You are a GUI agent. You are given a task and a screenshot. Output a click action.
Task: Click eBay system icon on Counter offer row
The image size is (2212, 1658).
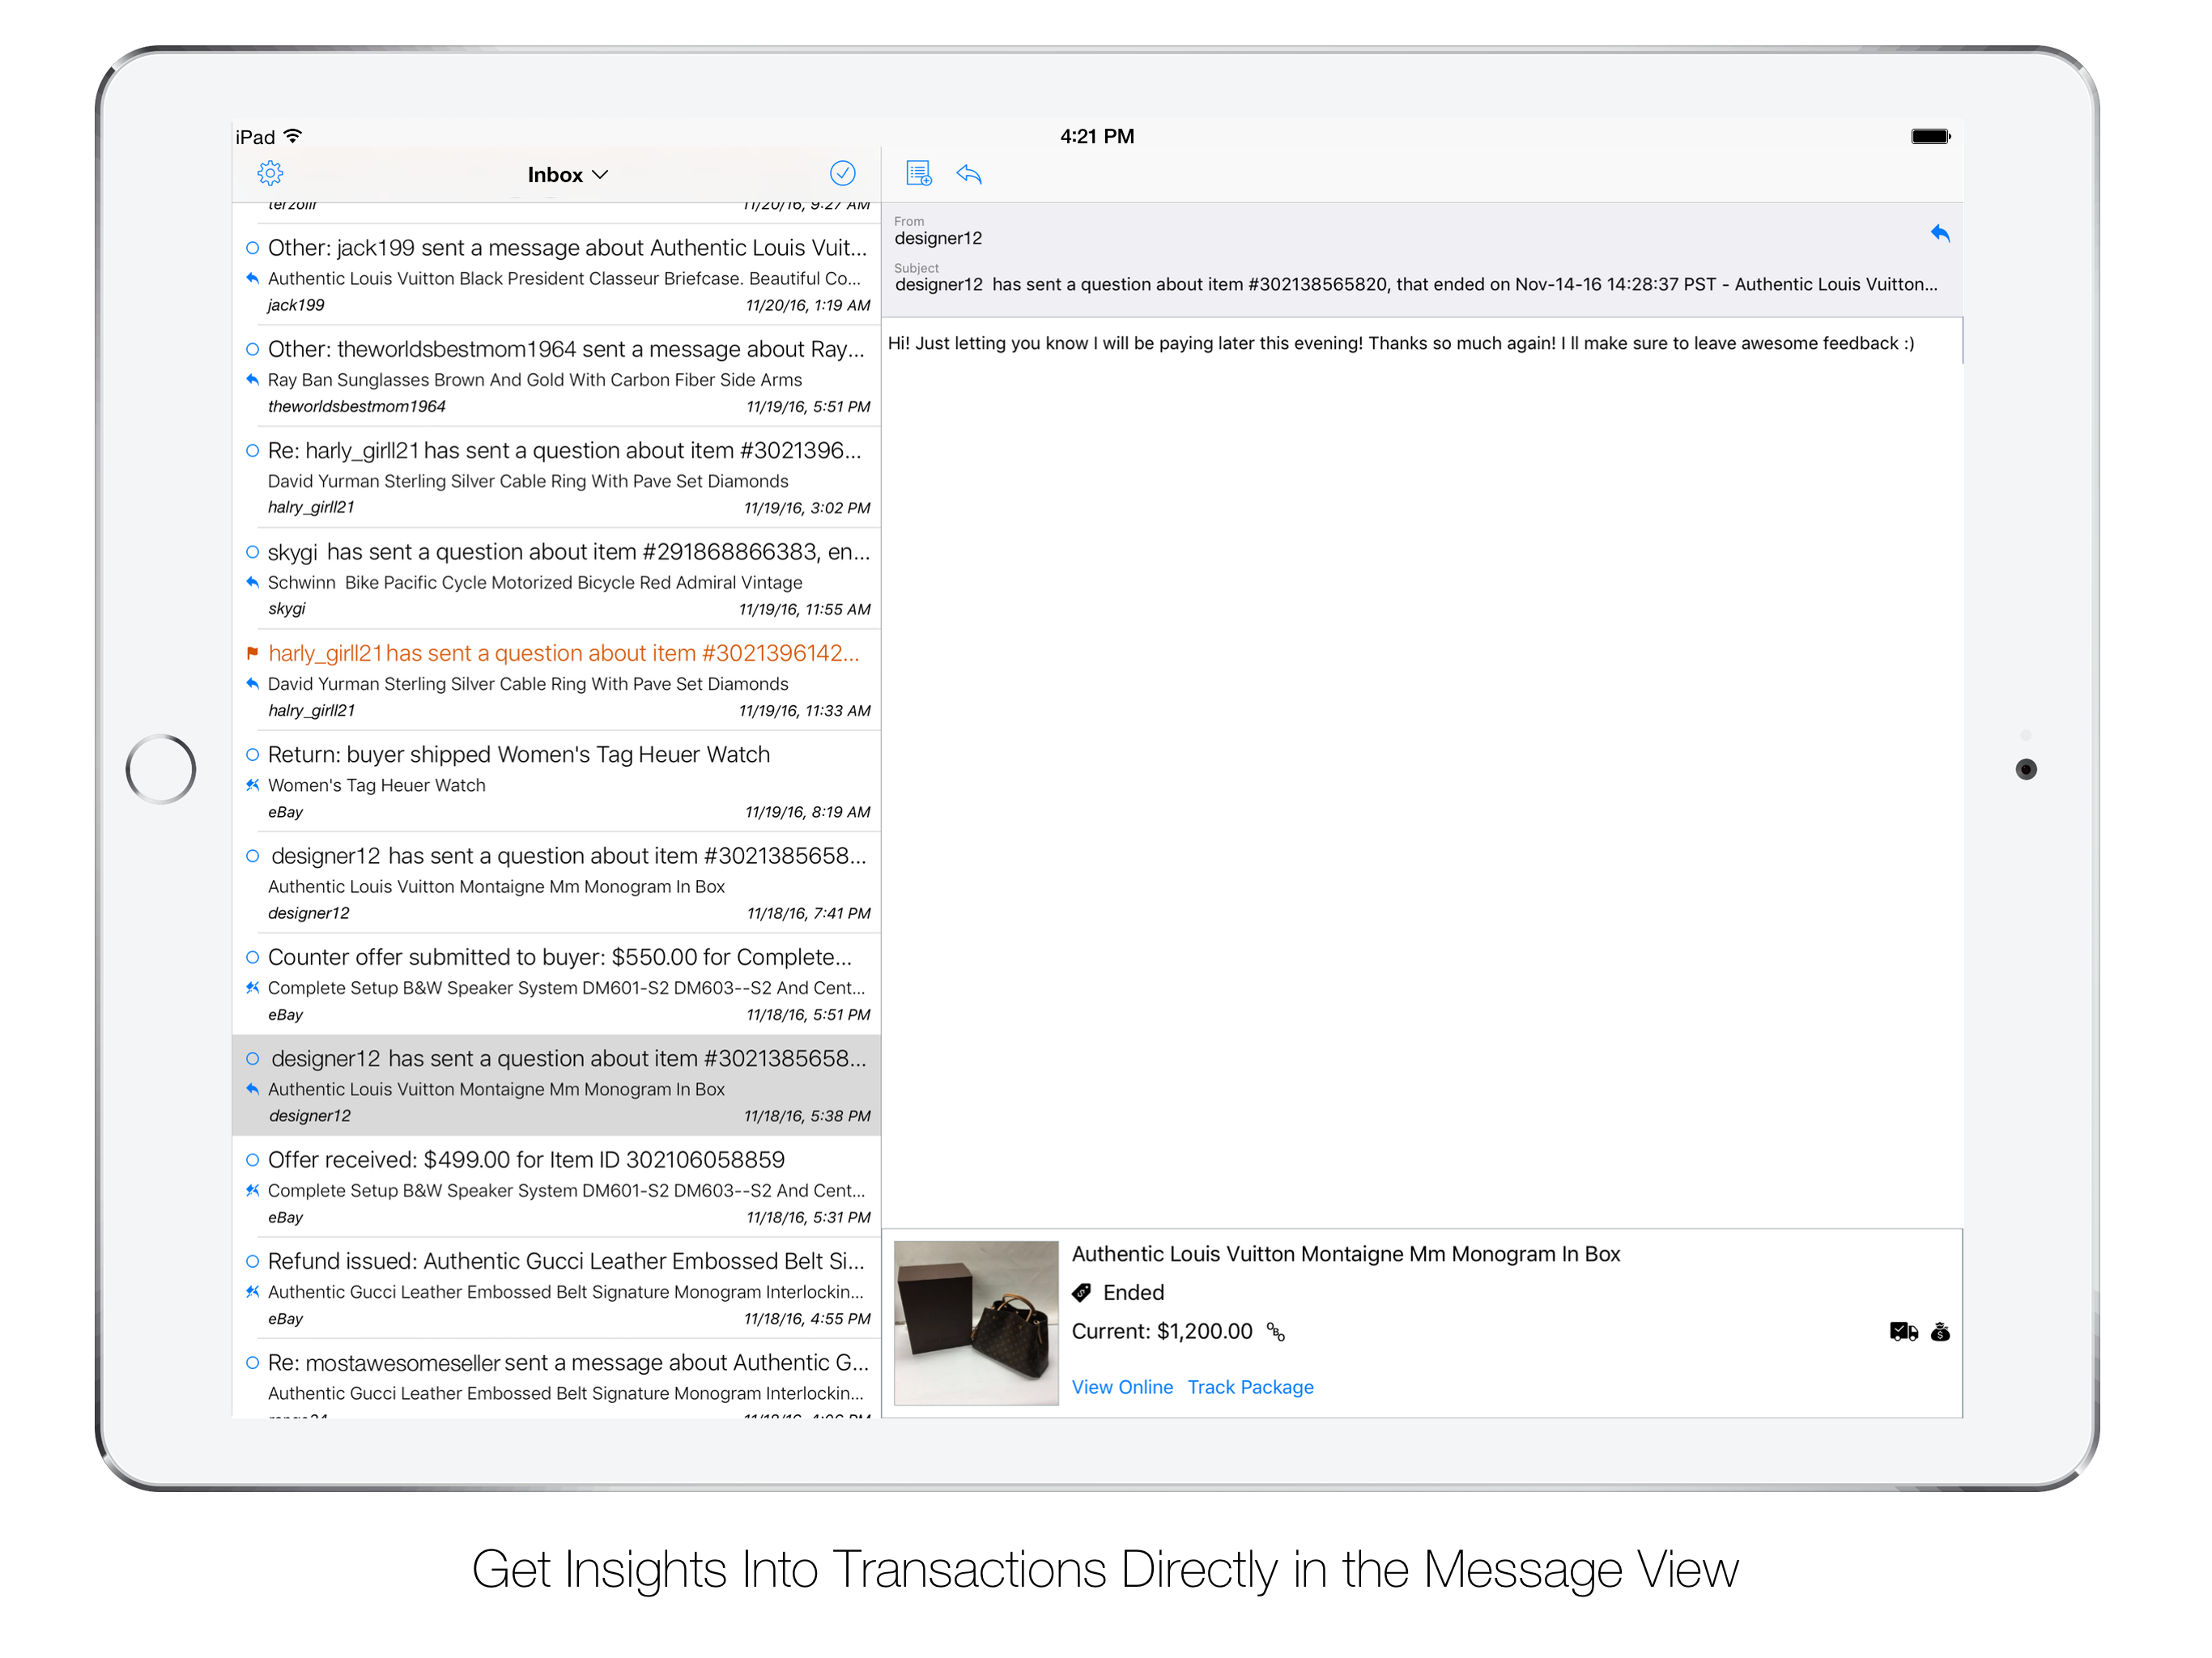tap(252, 987)
